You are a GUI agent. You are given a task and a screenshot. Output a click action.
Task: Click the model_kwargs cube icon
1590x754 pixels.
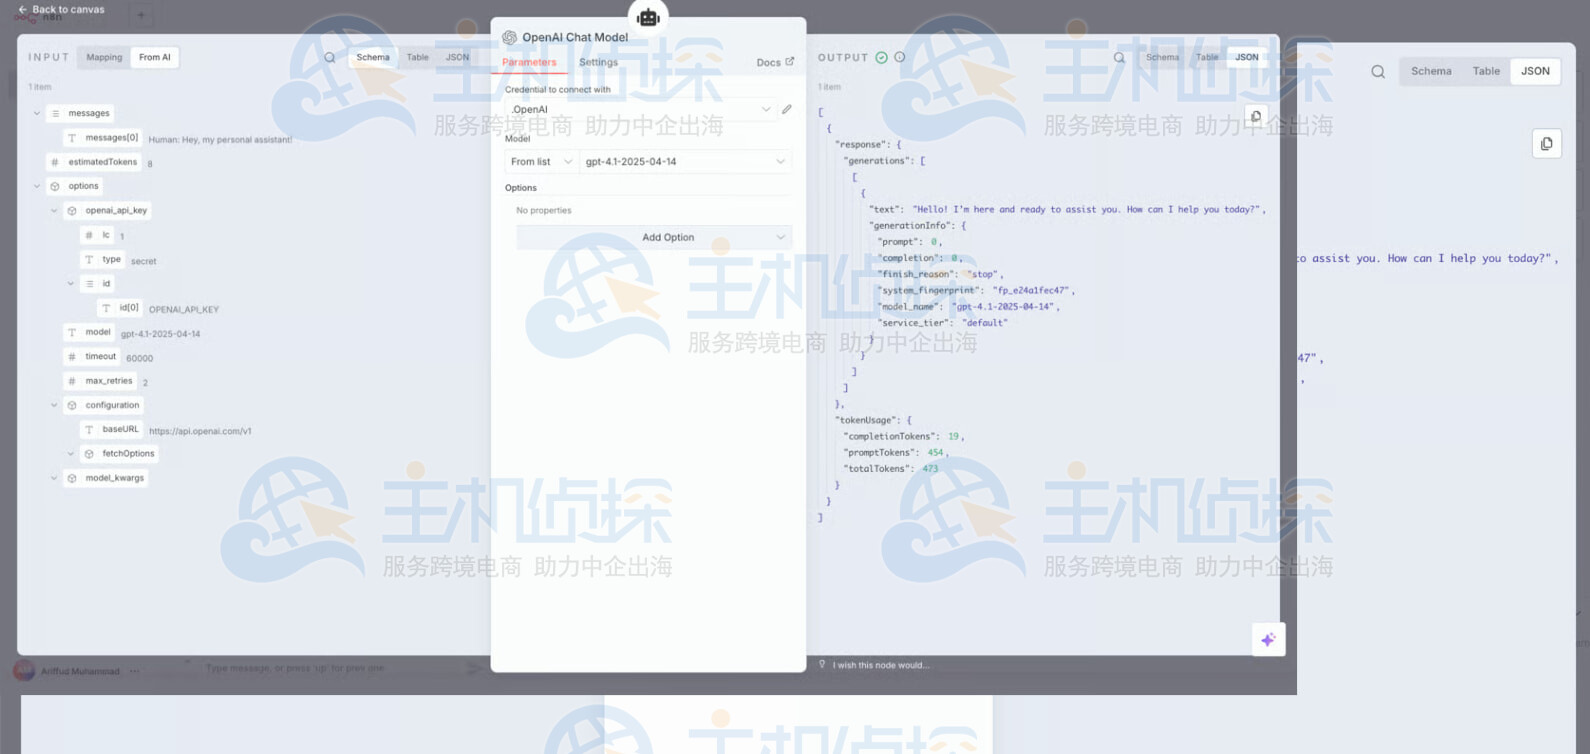click(x=72, y=478)
